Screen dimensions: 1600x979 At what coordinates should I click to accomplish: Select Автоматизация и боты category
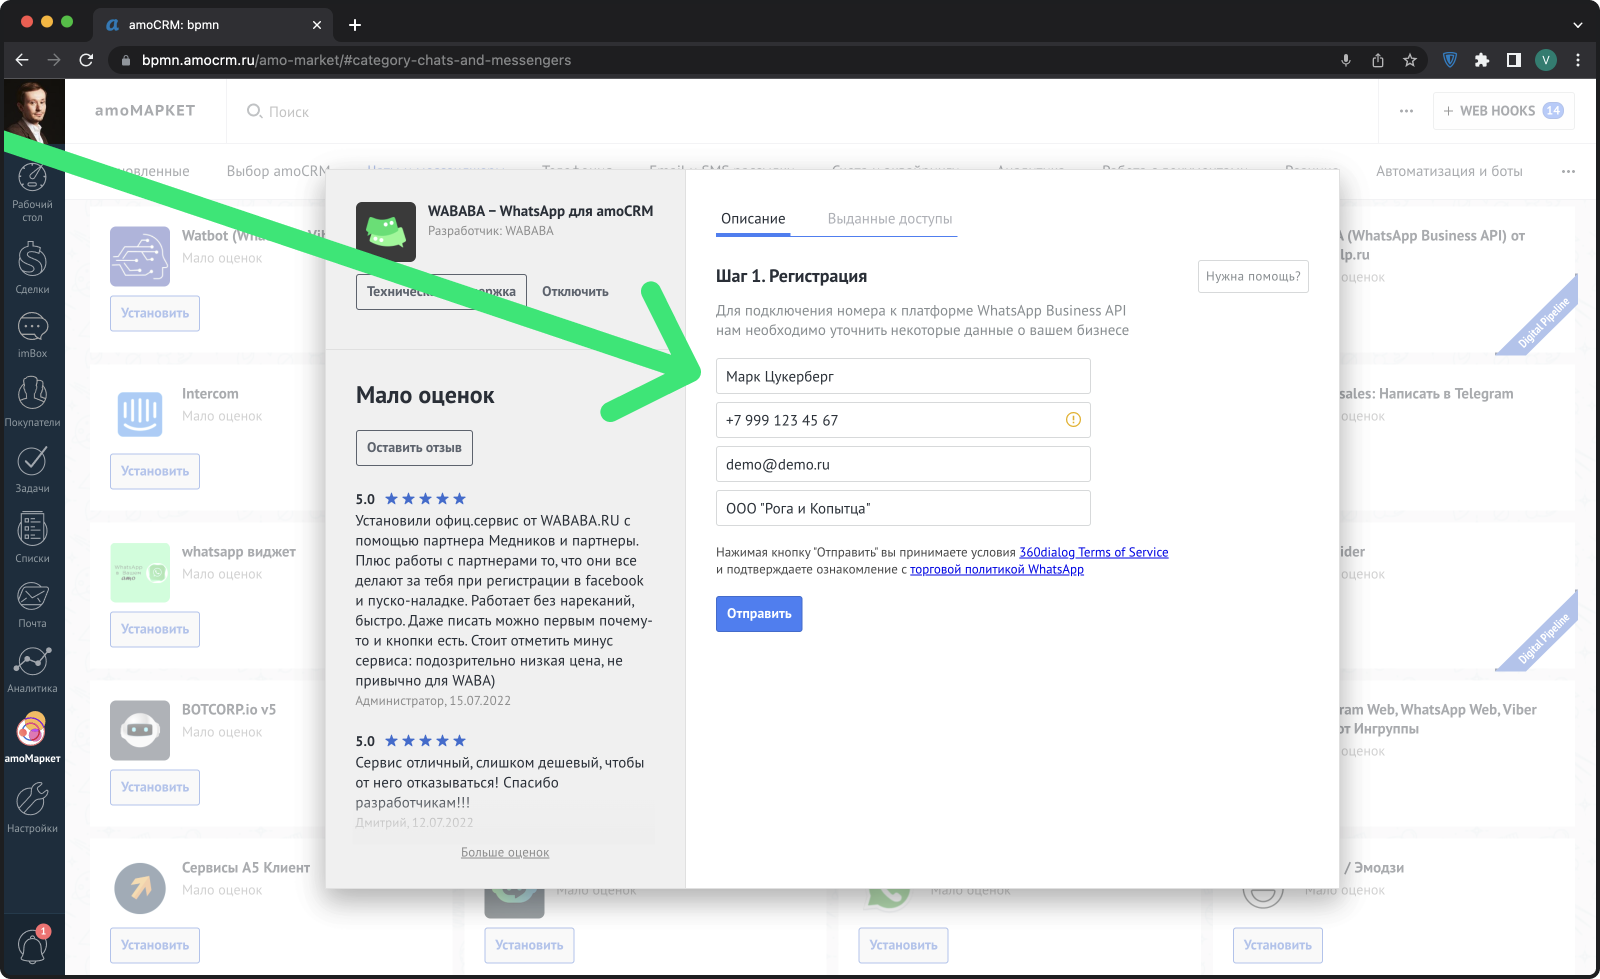click(1449, 171)
